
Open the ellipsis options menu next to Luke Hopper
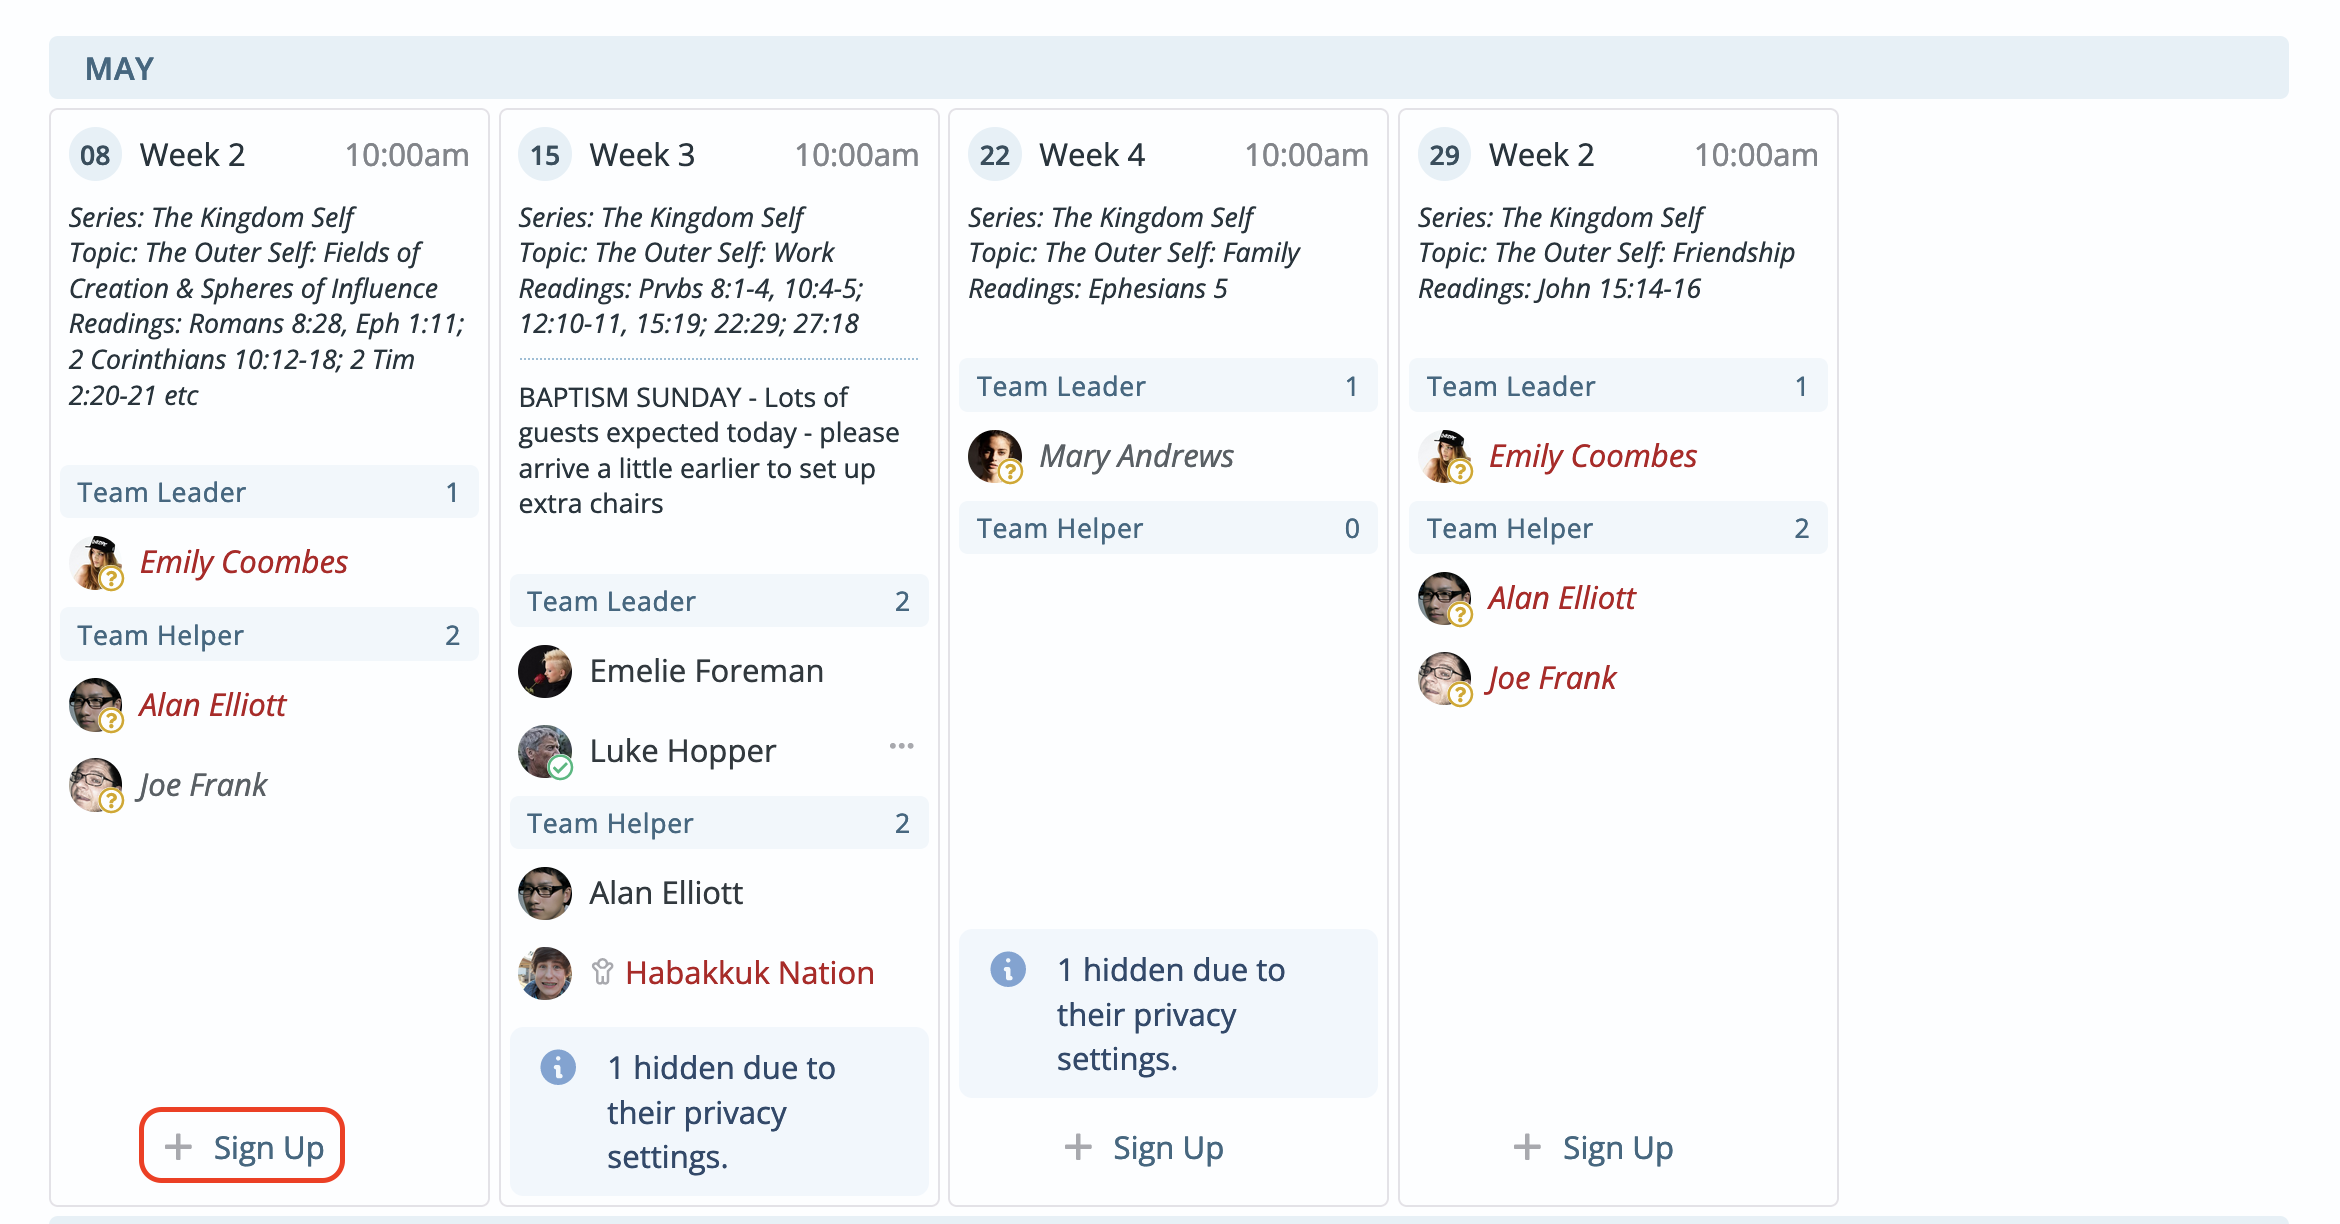tap(901, 745)
